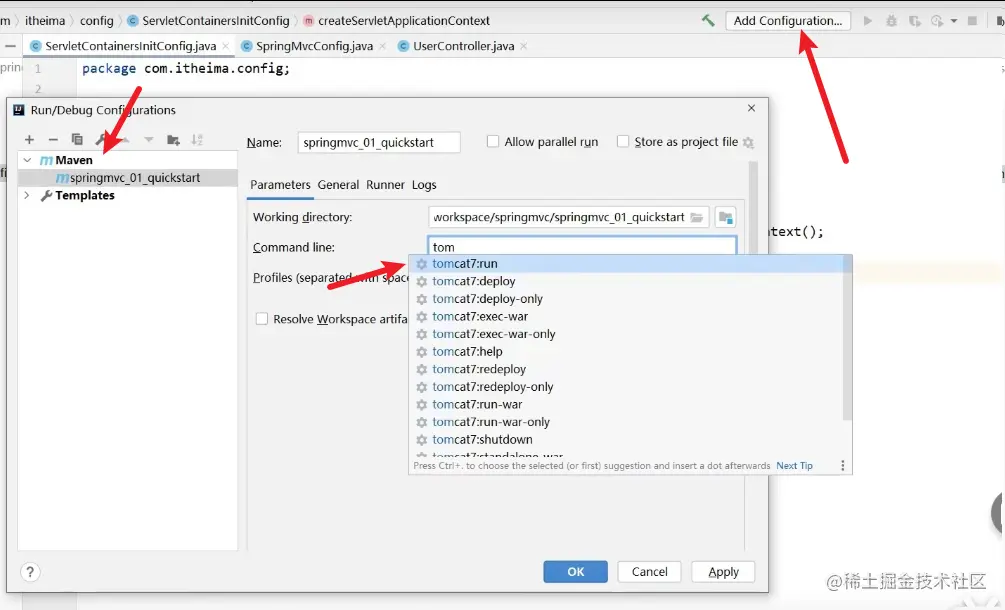Screen dimensions: 1005x610
Task: Click the Apply button
Action: (723, 572)
